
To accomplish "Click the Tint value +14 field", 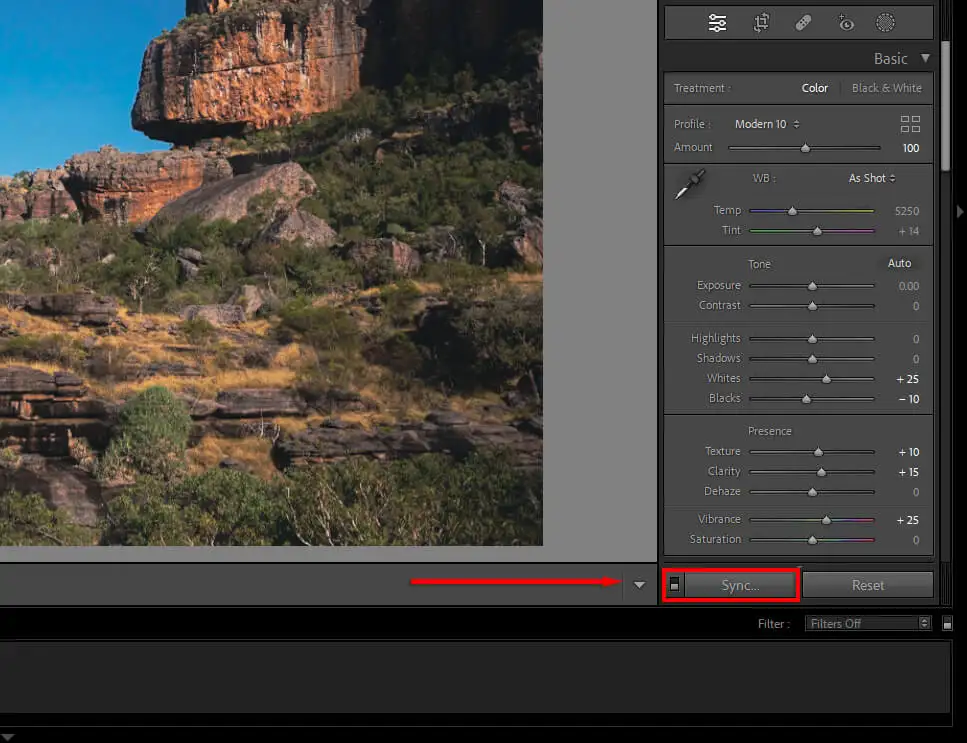I will tap(908, 231).
